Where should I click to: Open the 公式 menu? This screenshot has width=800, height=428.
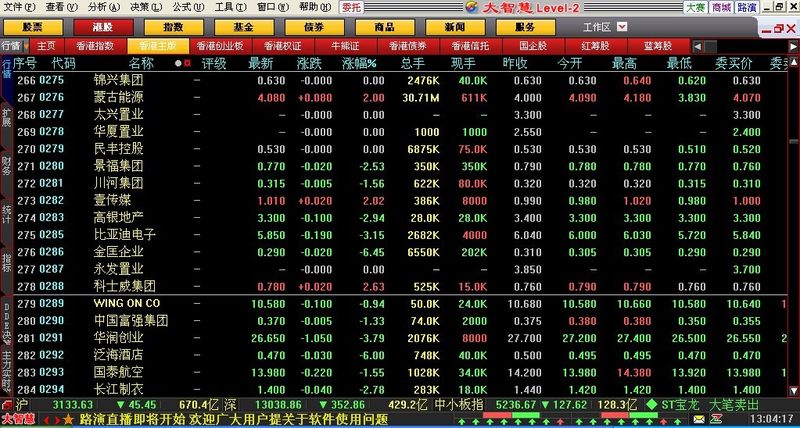(x=188, y=7)
